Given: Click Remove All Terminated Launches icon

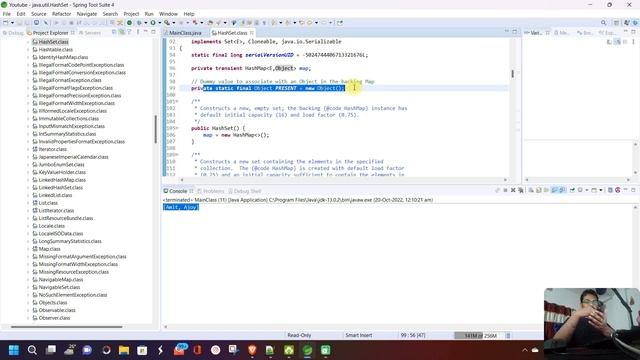Looking at the screenshot, I should pos(520,190).
